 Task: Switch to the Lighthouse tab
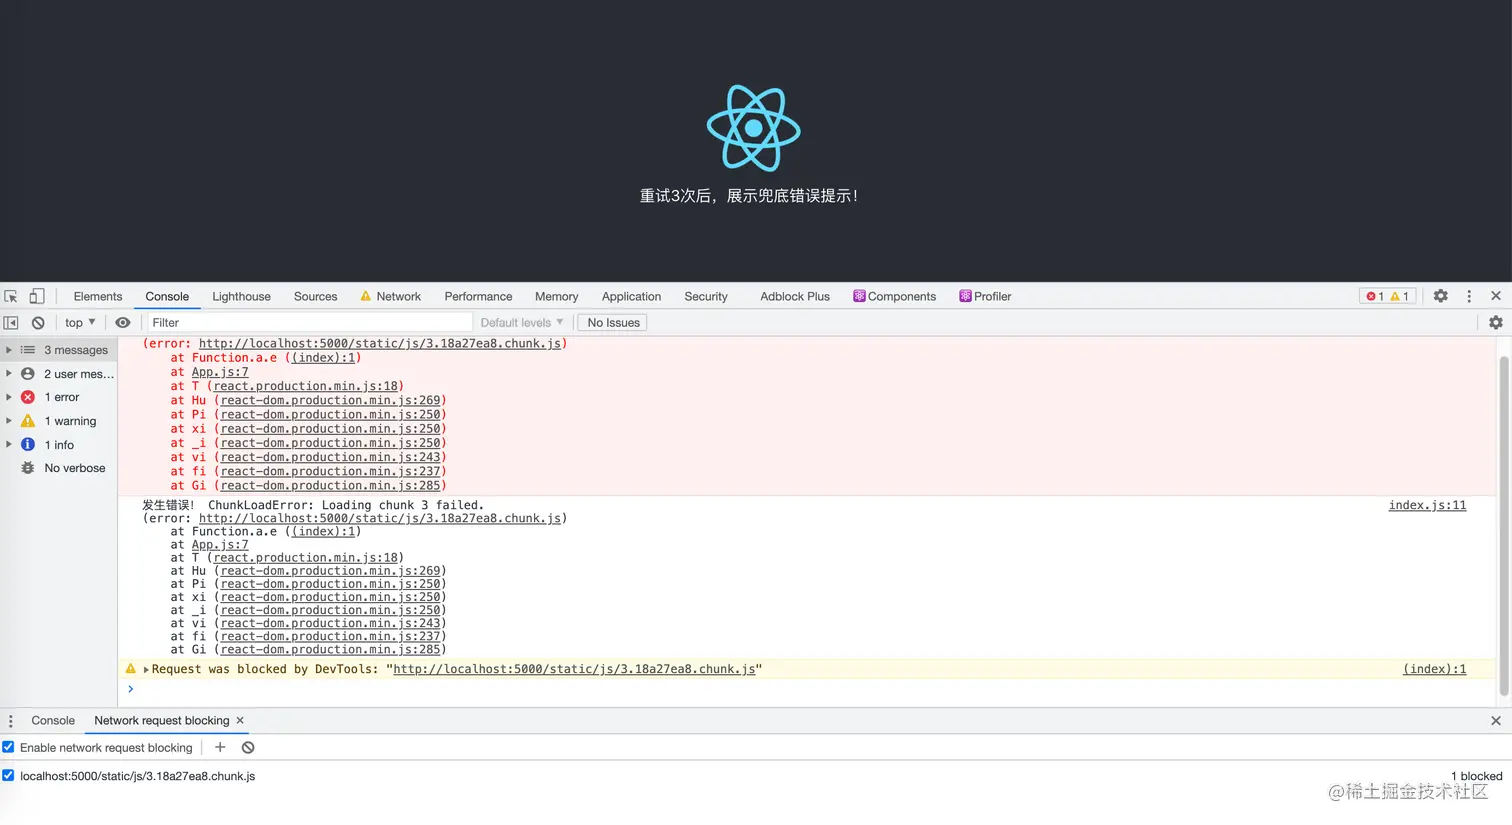tap(241, 296)
